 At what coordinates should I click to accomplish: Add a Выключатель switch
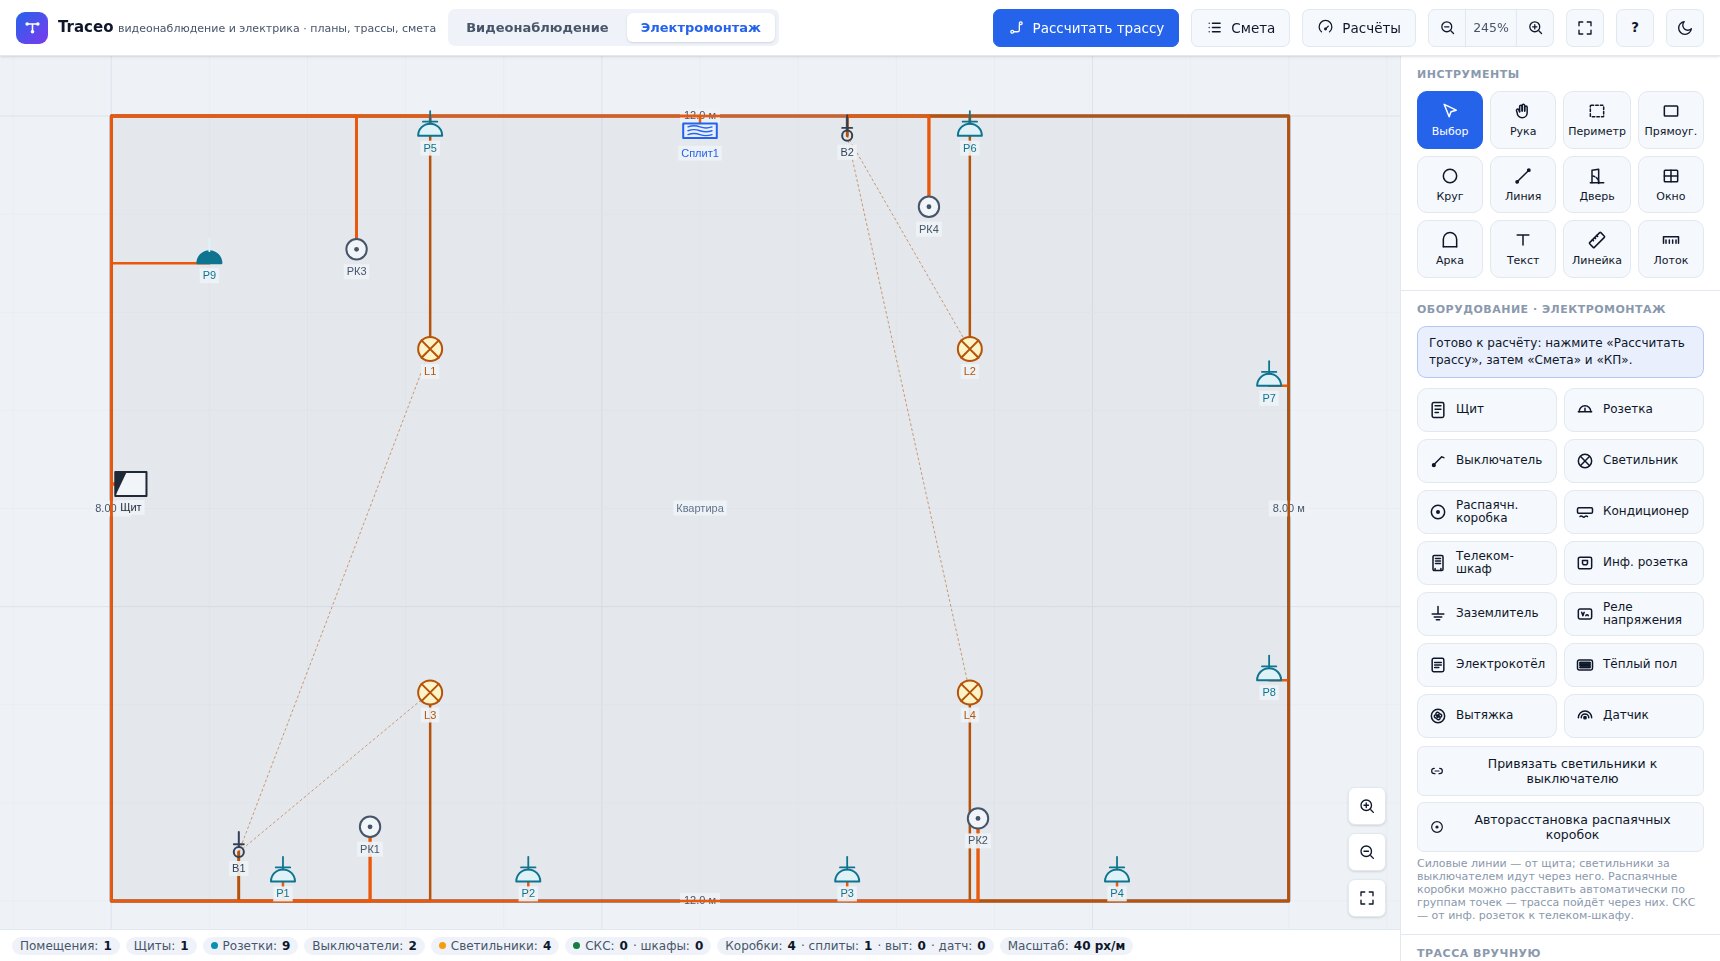point(1487,460)
